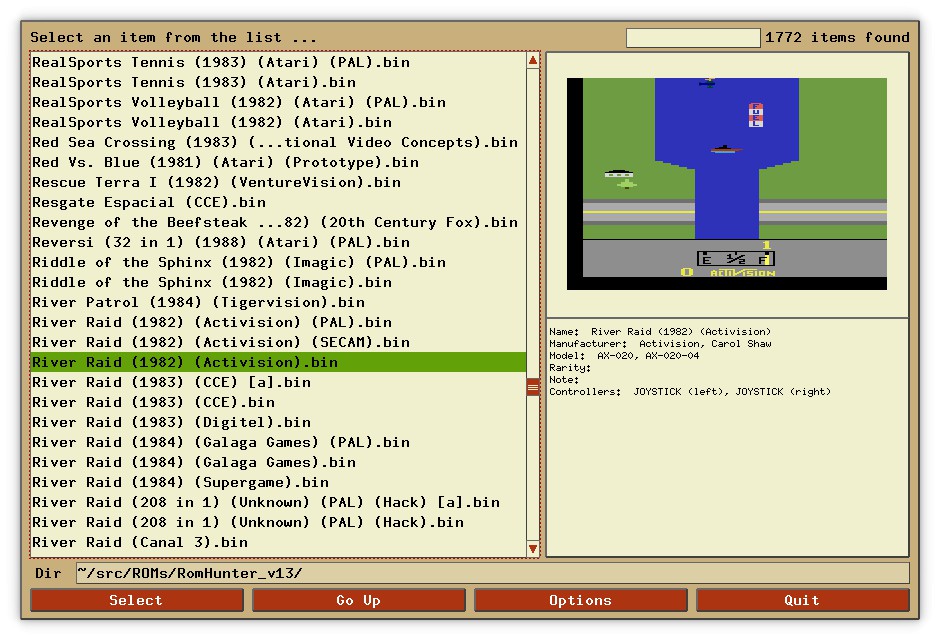Image resolution: width=940 pixels, height=640 pixels.
Task: Focus the search filter input field
Action: [693, 38]
